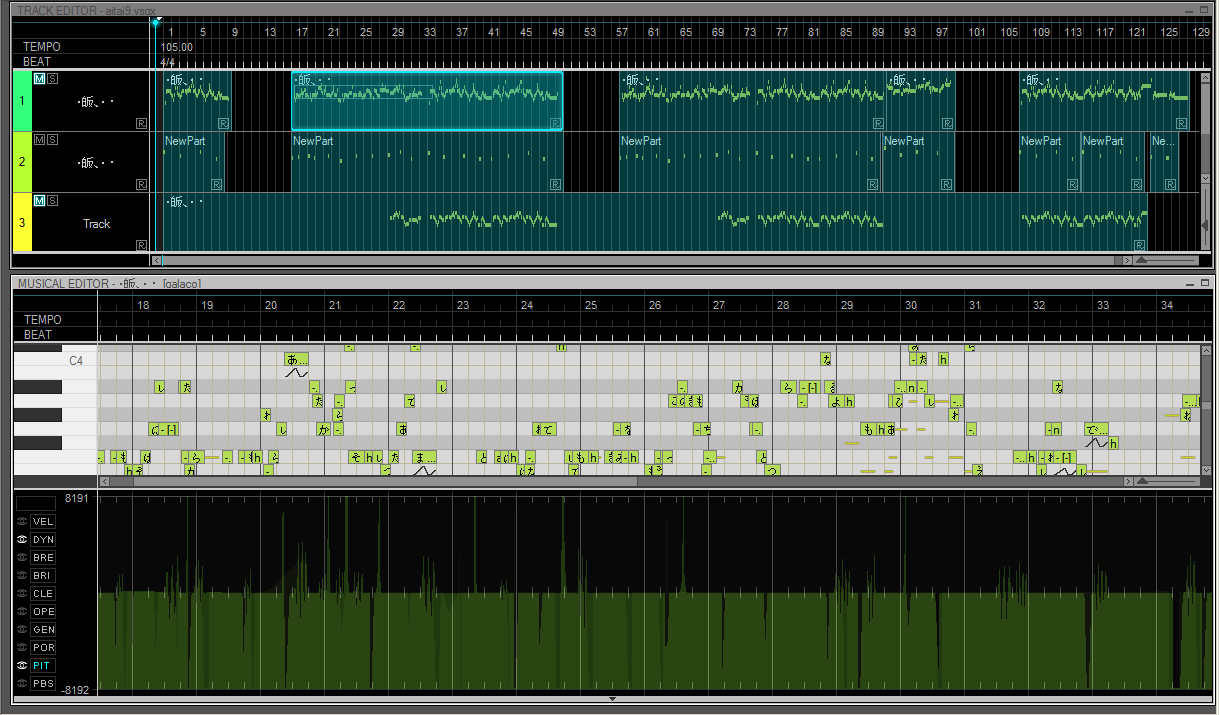Solo track 3 with its S button
1220x715 pixels.
[52, 200]
